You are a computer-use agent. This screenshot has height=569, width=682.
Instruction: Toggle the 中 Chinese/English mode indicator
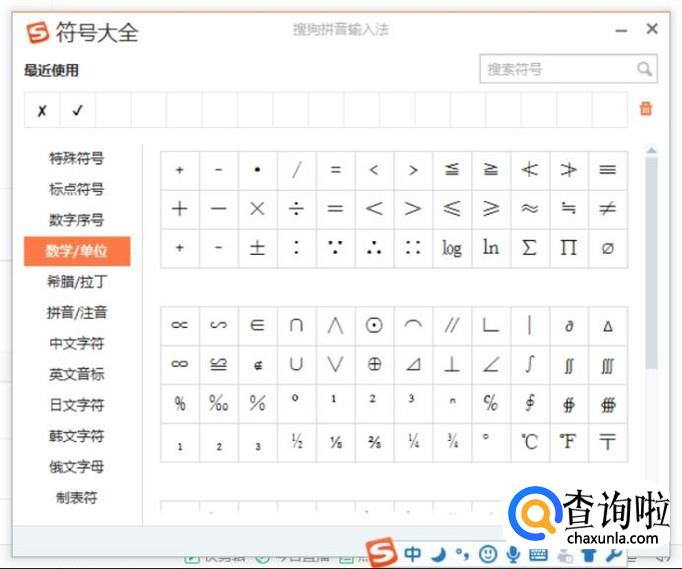pyautogui.click(x=412, y=554)
